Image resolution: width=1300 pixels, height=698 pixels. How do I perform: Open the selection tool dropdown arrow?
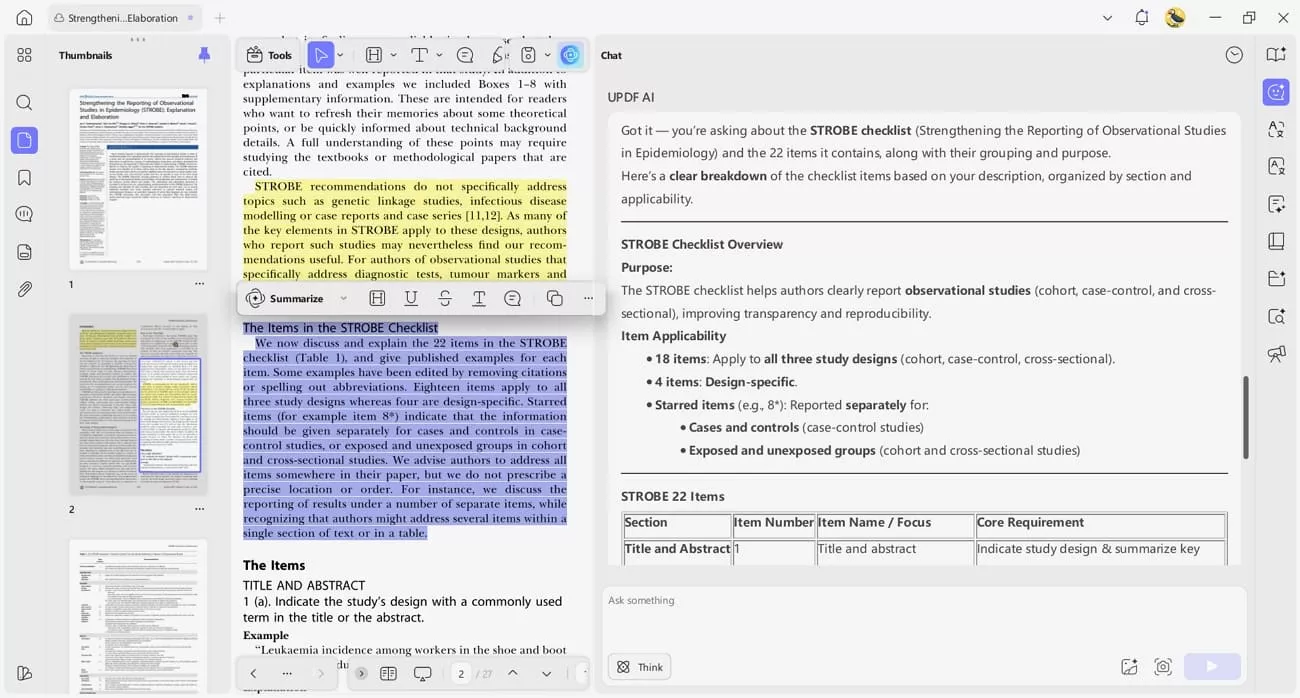click(x=340, y=54)
